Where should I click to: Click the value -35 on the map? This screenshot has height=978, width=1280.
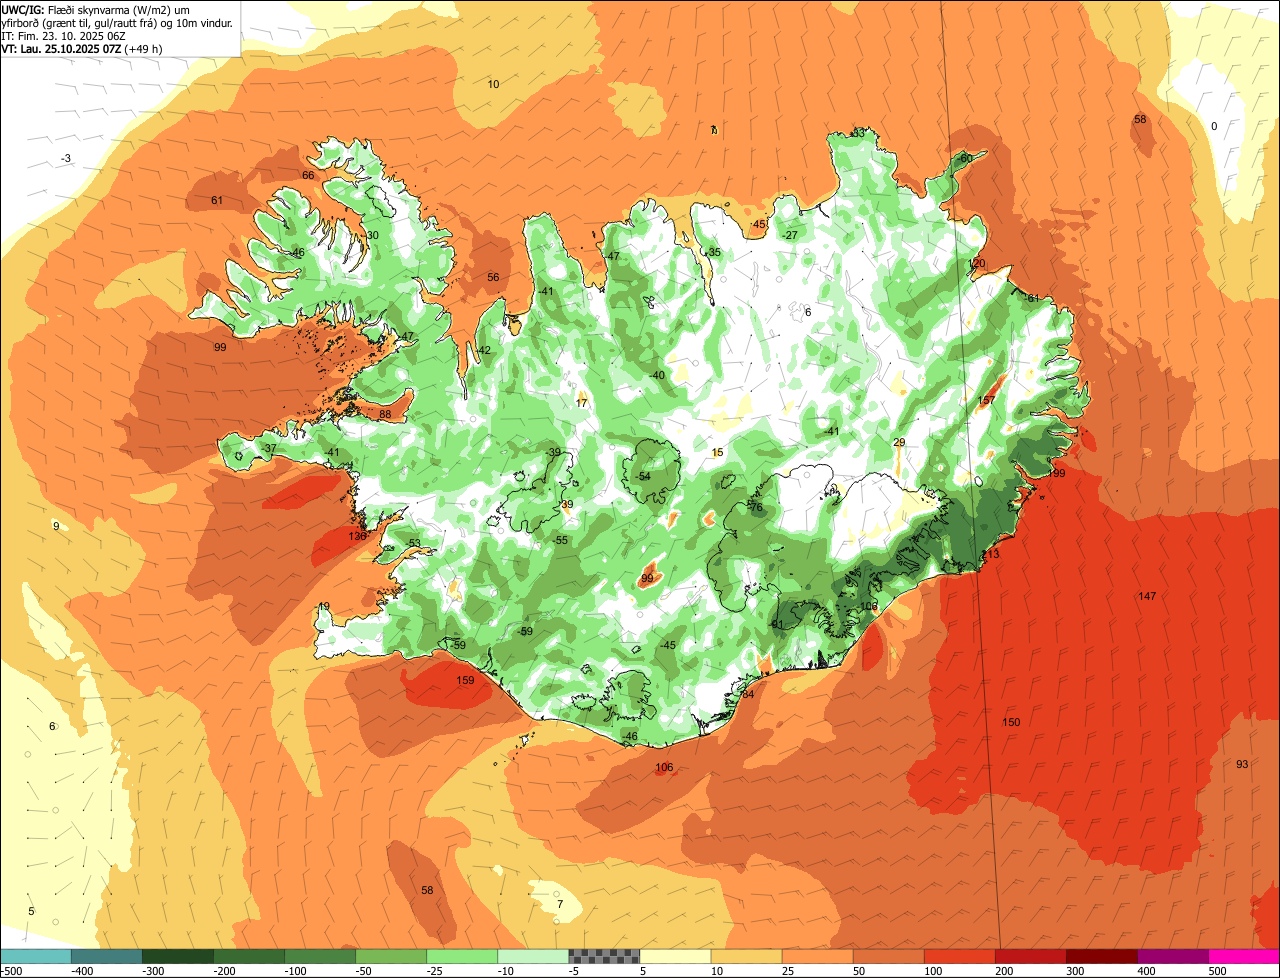713,252
